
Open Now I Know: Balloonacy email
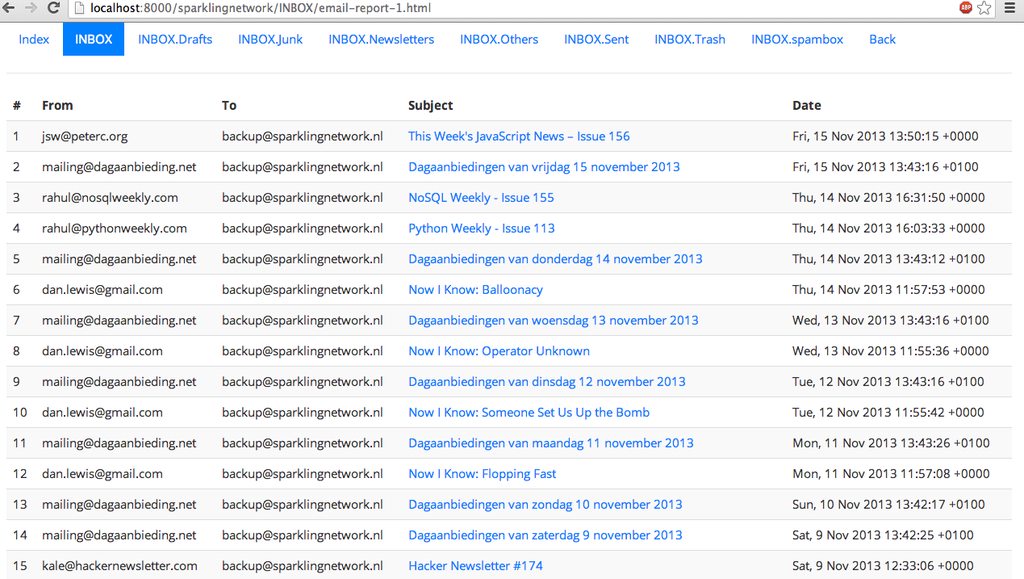[475, 290]
